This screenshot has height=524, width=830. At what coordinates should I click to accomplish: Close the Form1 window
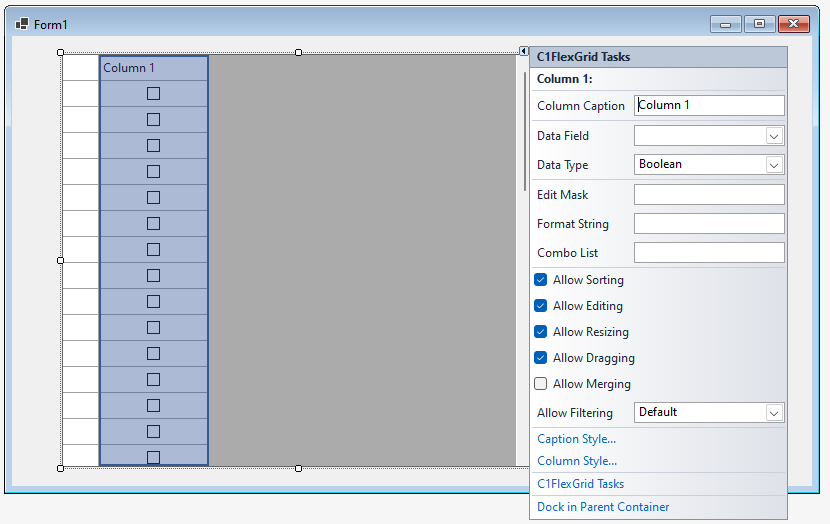point(793,24)
